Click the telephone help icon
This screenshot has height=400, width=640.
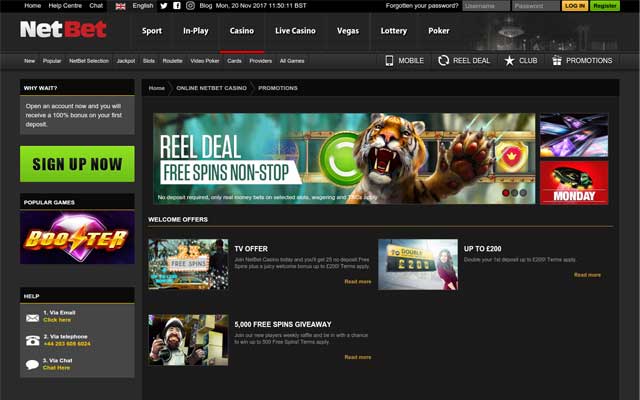(x=32, y=340)
